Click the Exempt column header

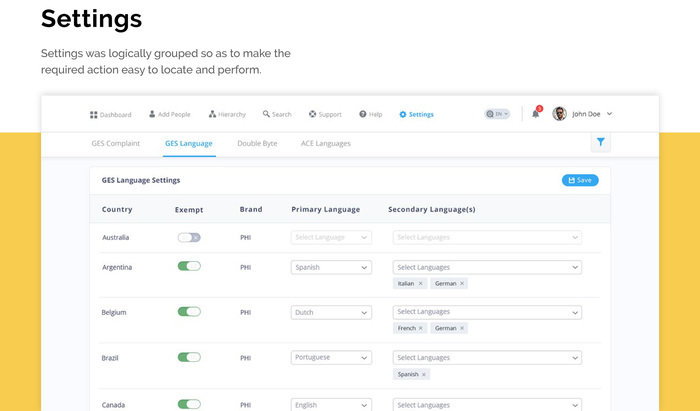coord(189,210)
